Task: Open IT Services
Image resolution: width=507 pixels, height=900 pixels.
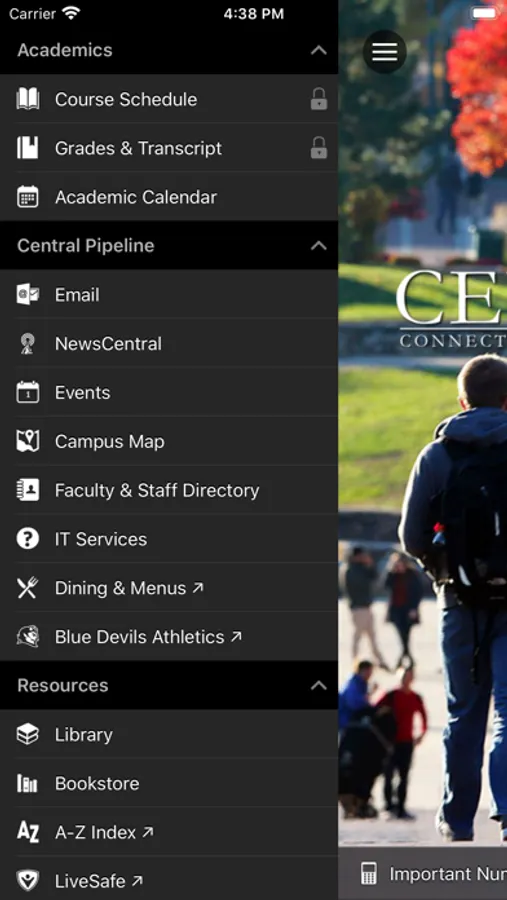Action: tap(169, 538)
